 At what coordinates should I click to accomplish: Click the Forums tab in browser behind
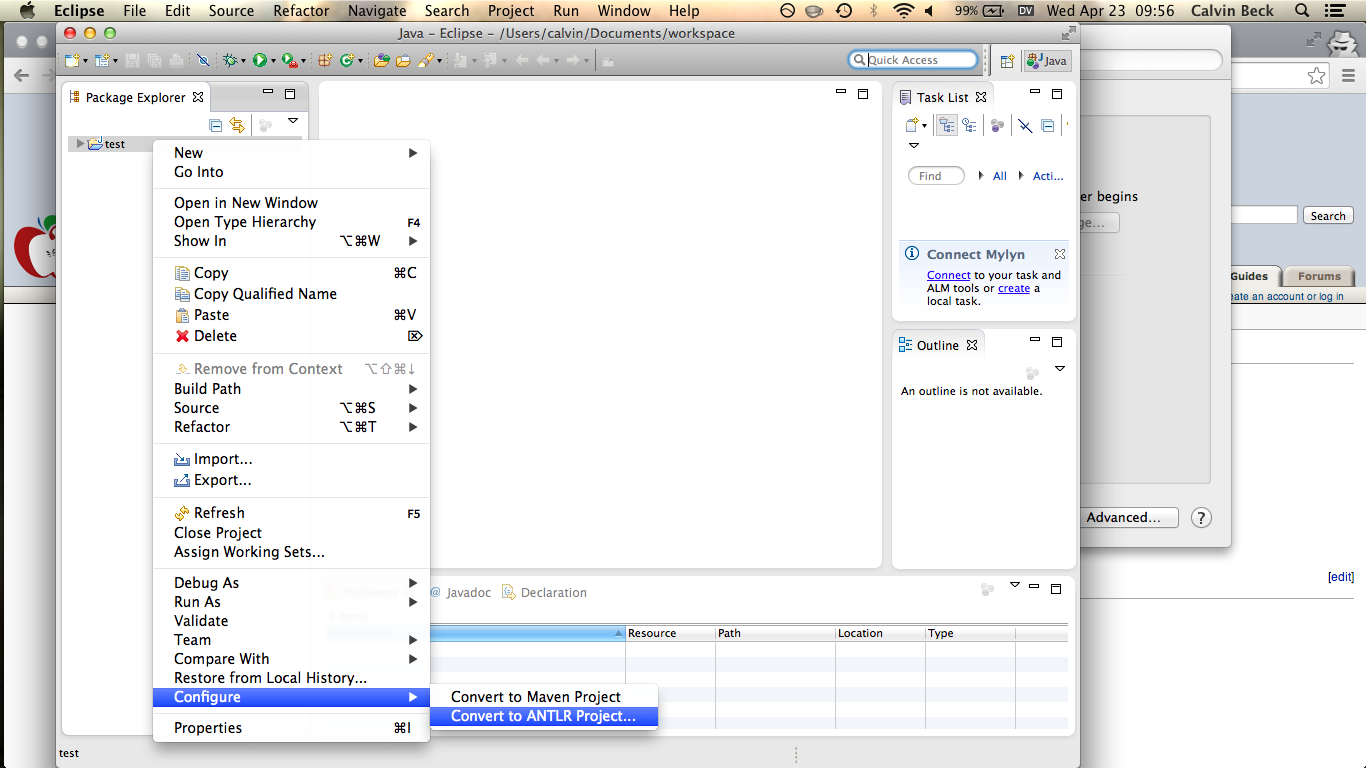pyautogui.click(x=1319, y=276)
